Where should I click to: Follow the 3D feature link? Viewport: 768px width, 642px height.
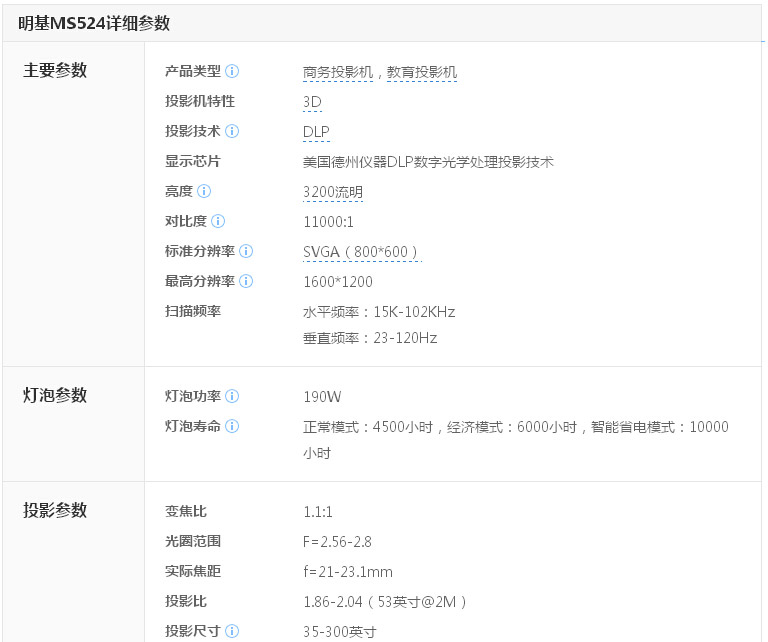312,102
